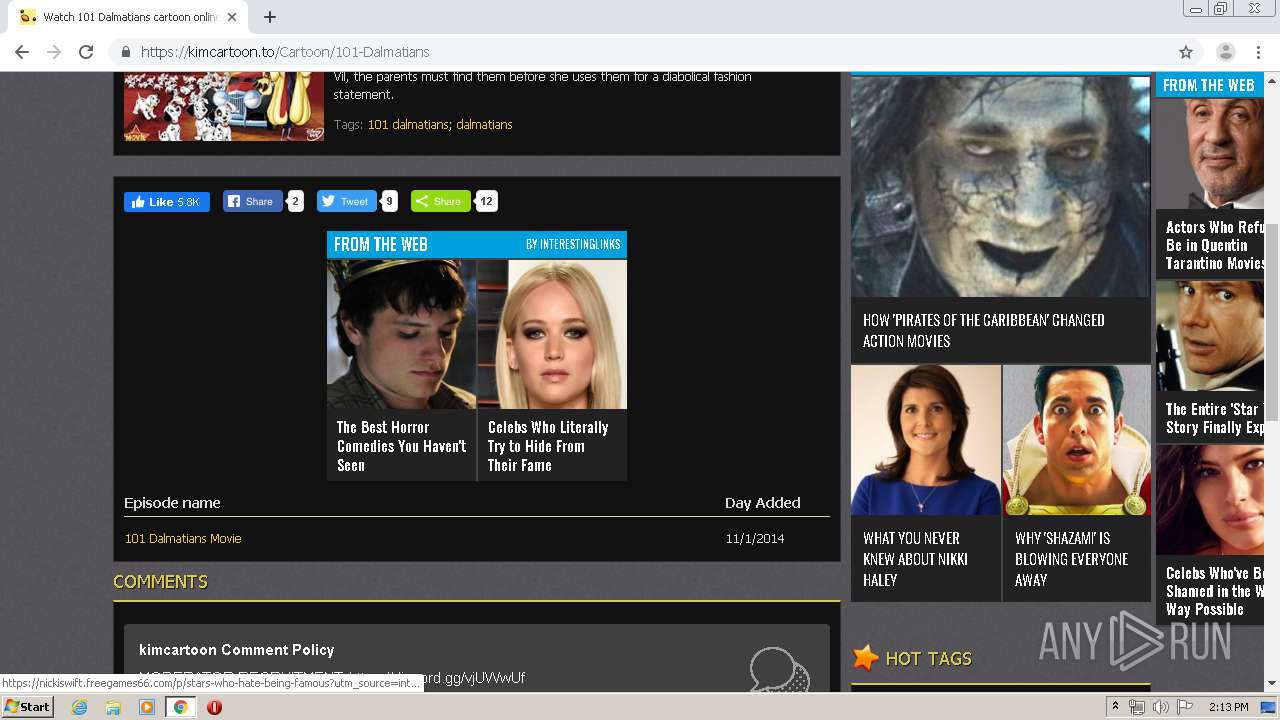Open the 101 Dalmatians Movie episode link
This screenshot has width=1280, height=720.
point(183,538)
